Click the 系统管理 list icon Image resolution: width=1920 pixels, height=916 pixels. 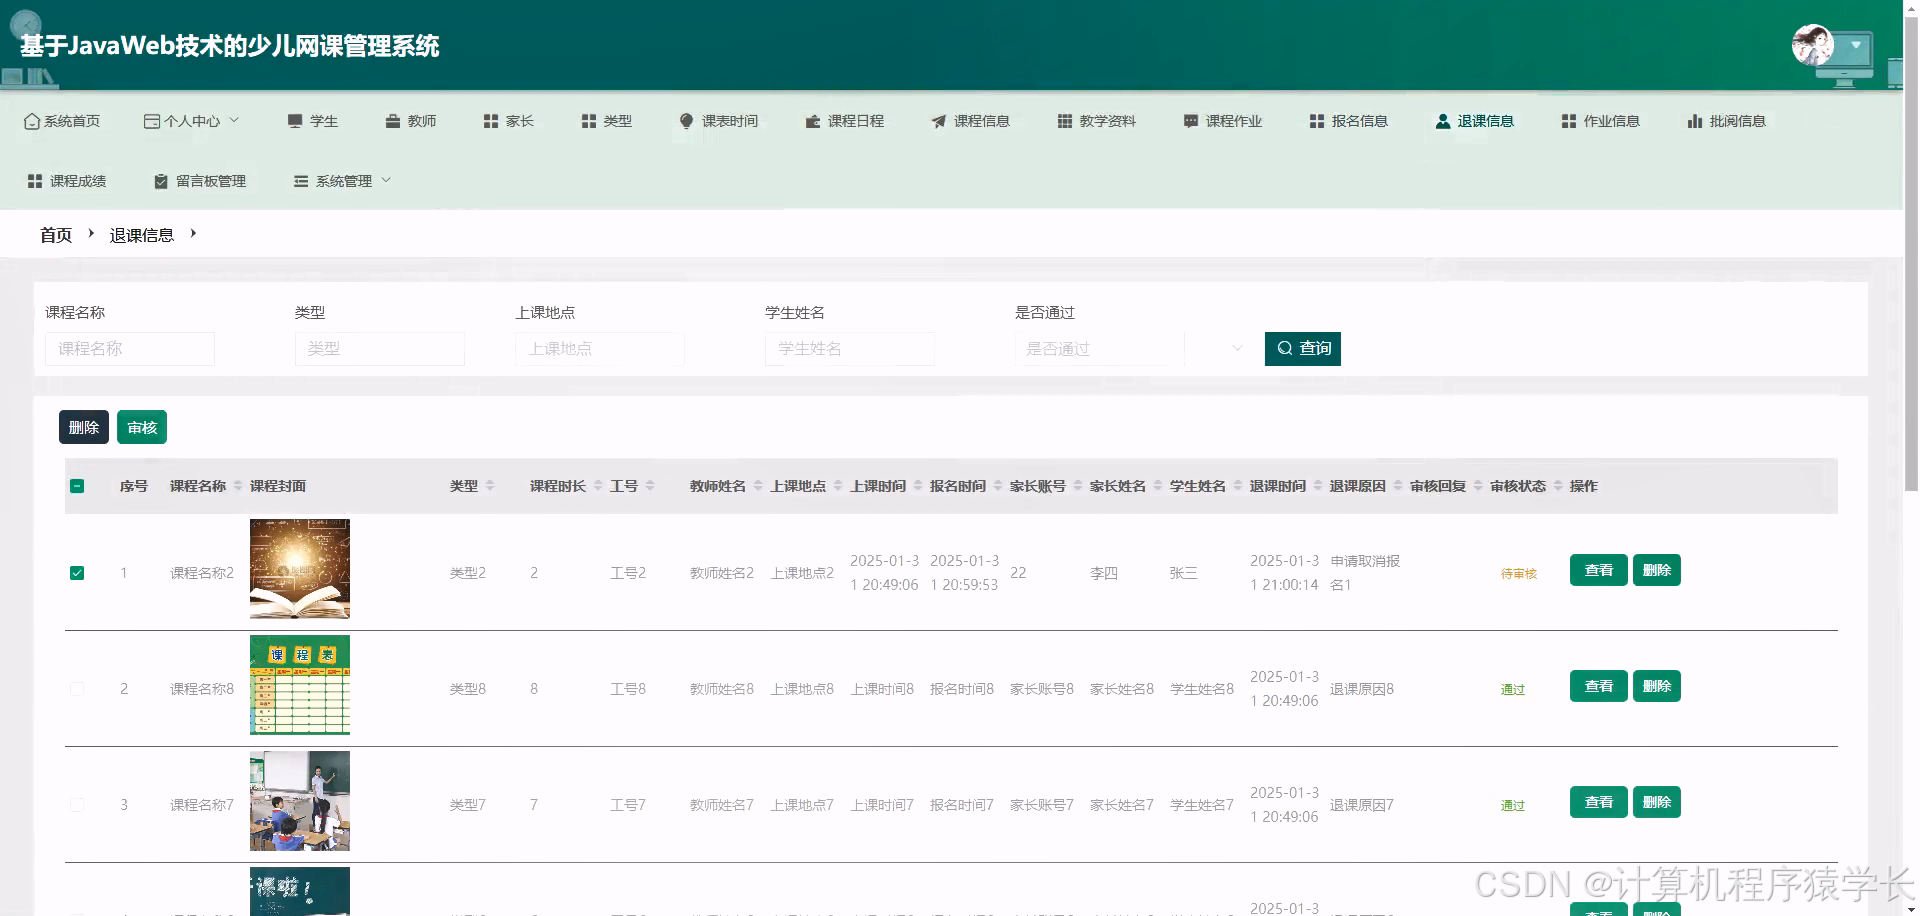tap(301, 181)
